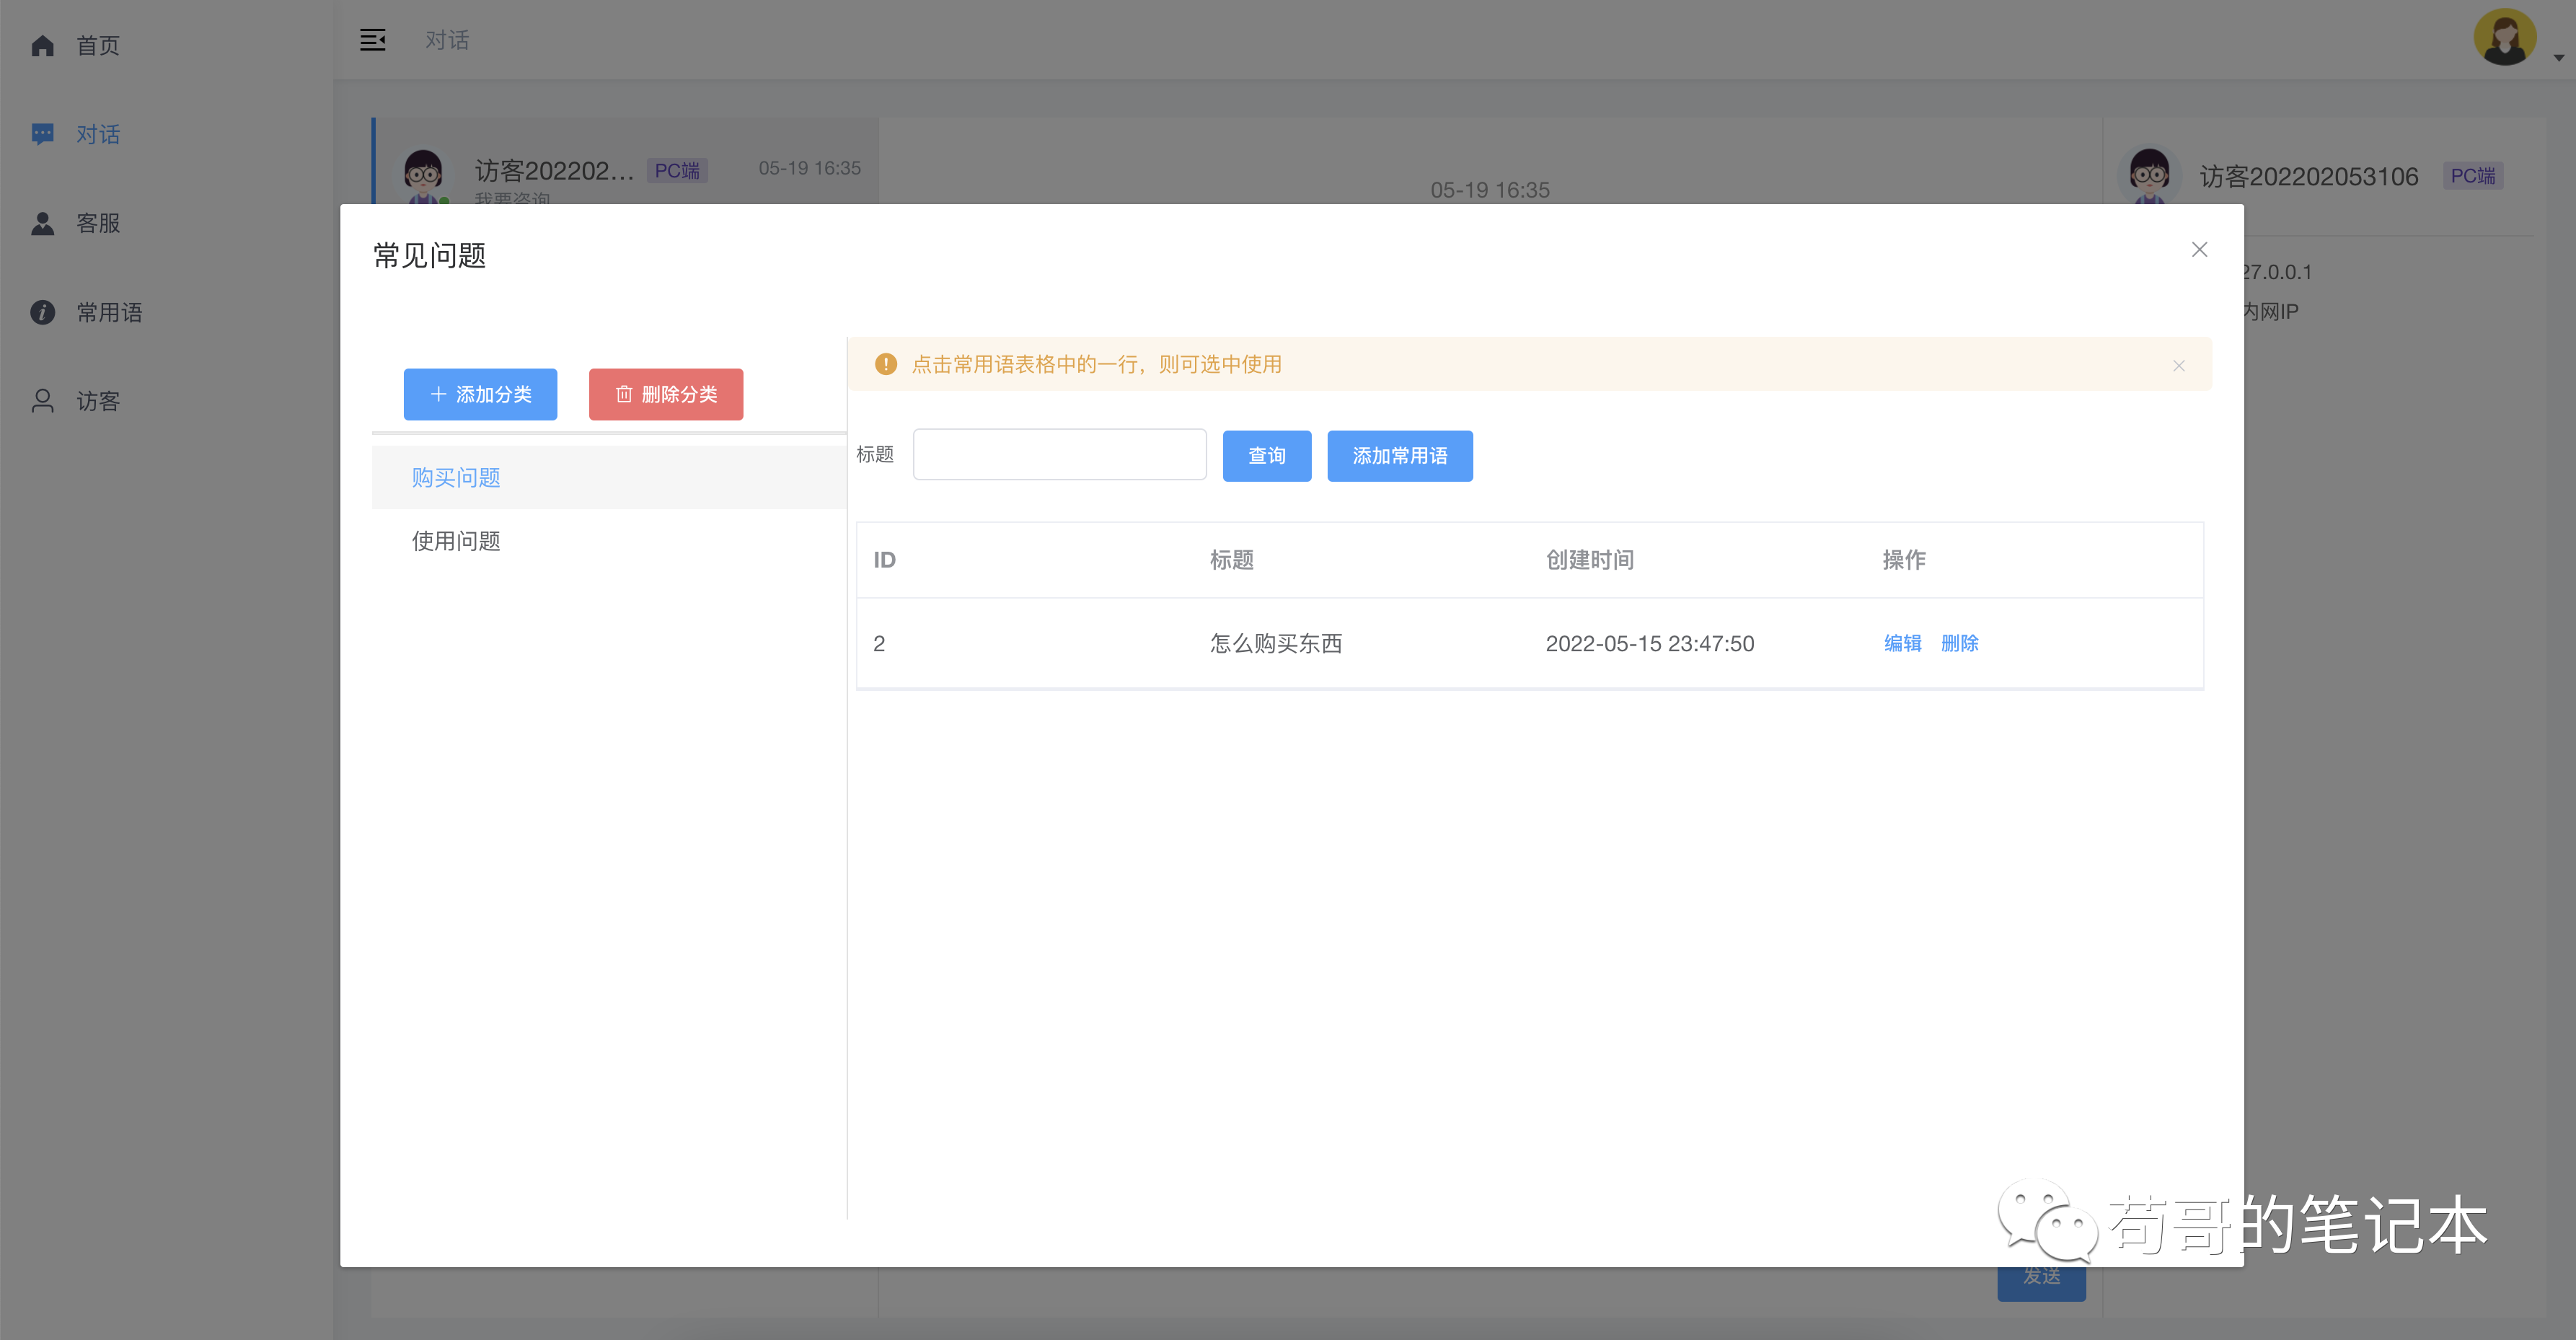Select the 使用问题 category
2576x1340 pixels.
[609, 541]
